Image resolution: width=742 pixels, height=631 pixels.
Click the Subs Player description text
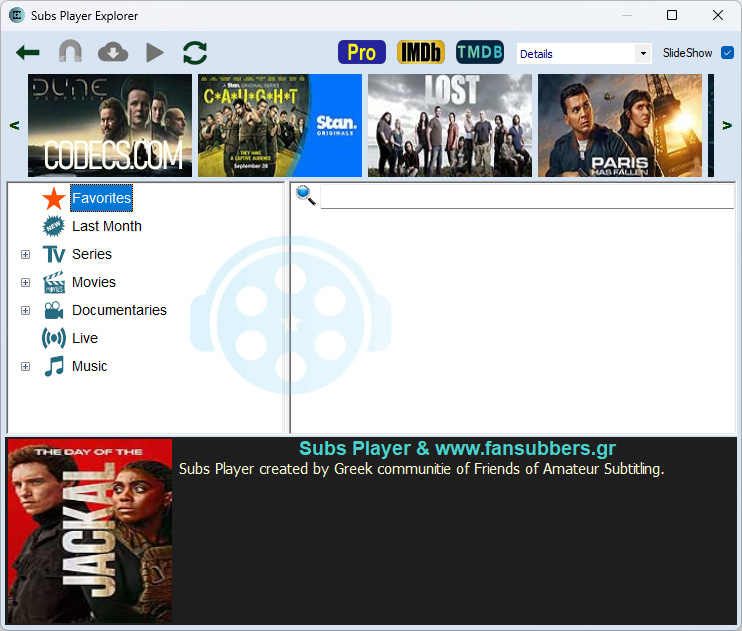(421, 469)
